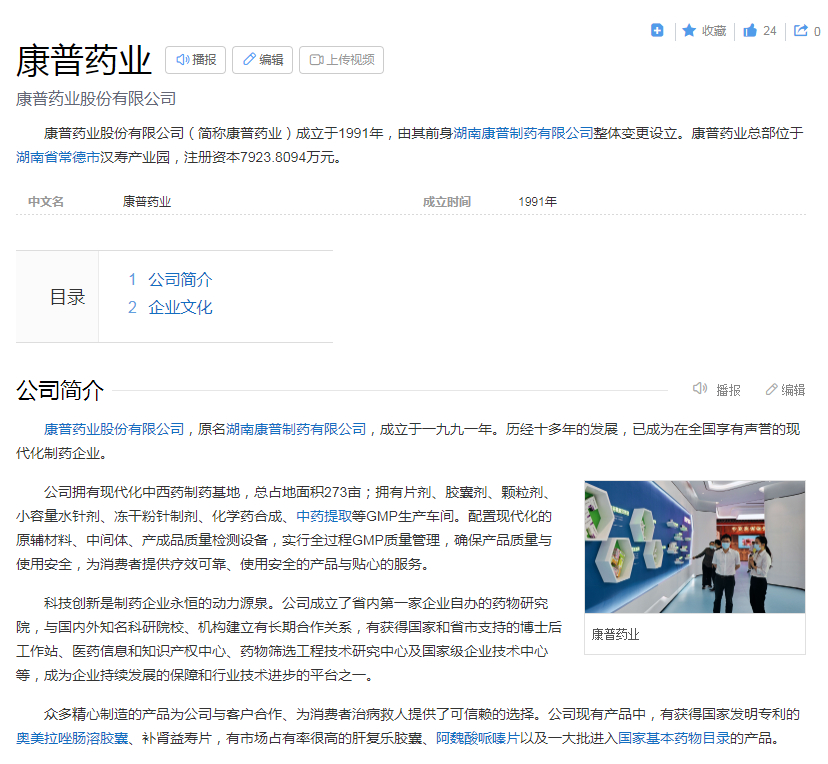828x764 pixels.
Task: Open the 阿魏酸哌嗪片 link
Action: coord(477,738)
